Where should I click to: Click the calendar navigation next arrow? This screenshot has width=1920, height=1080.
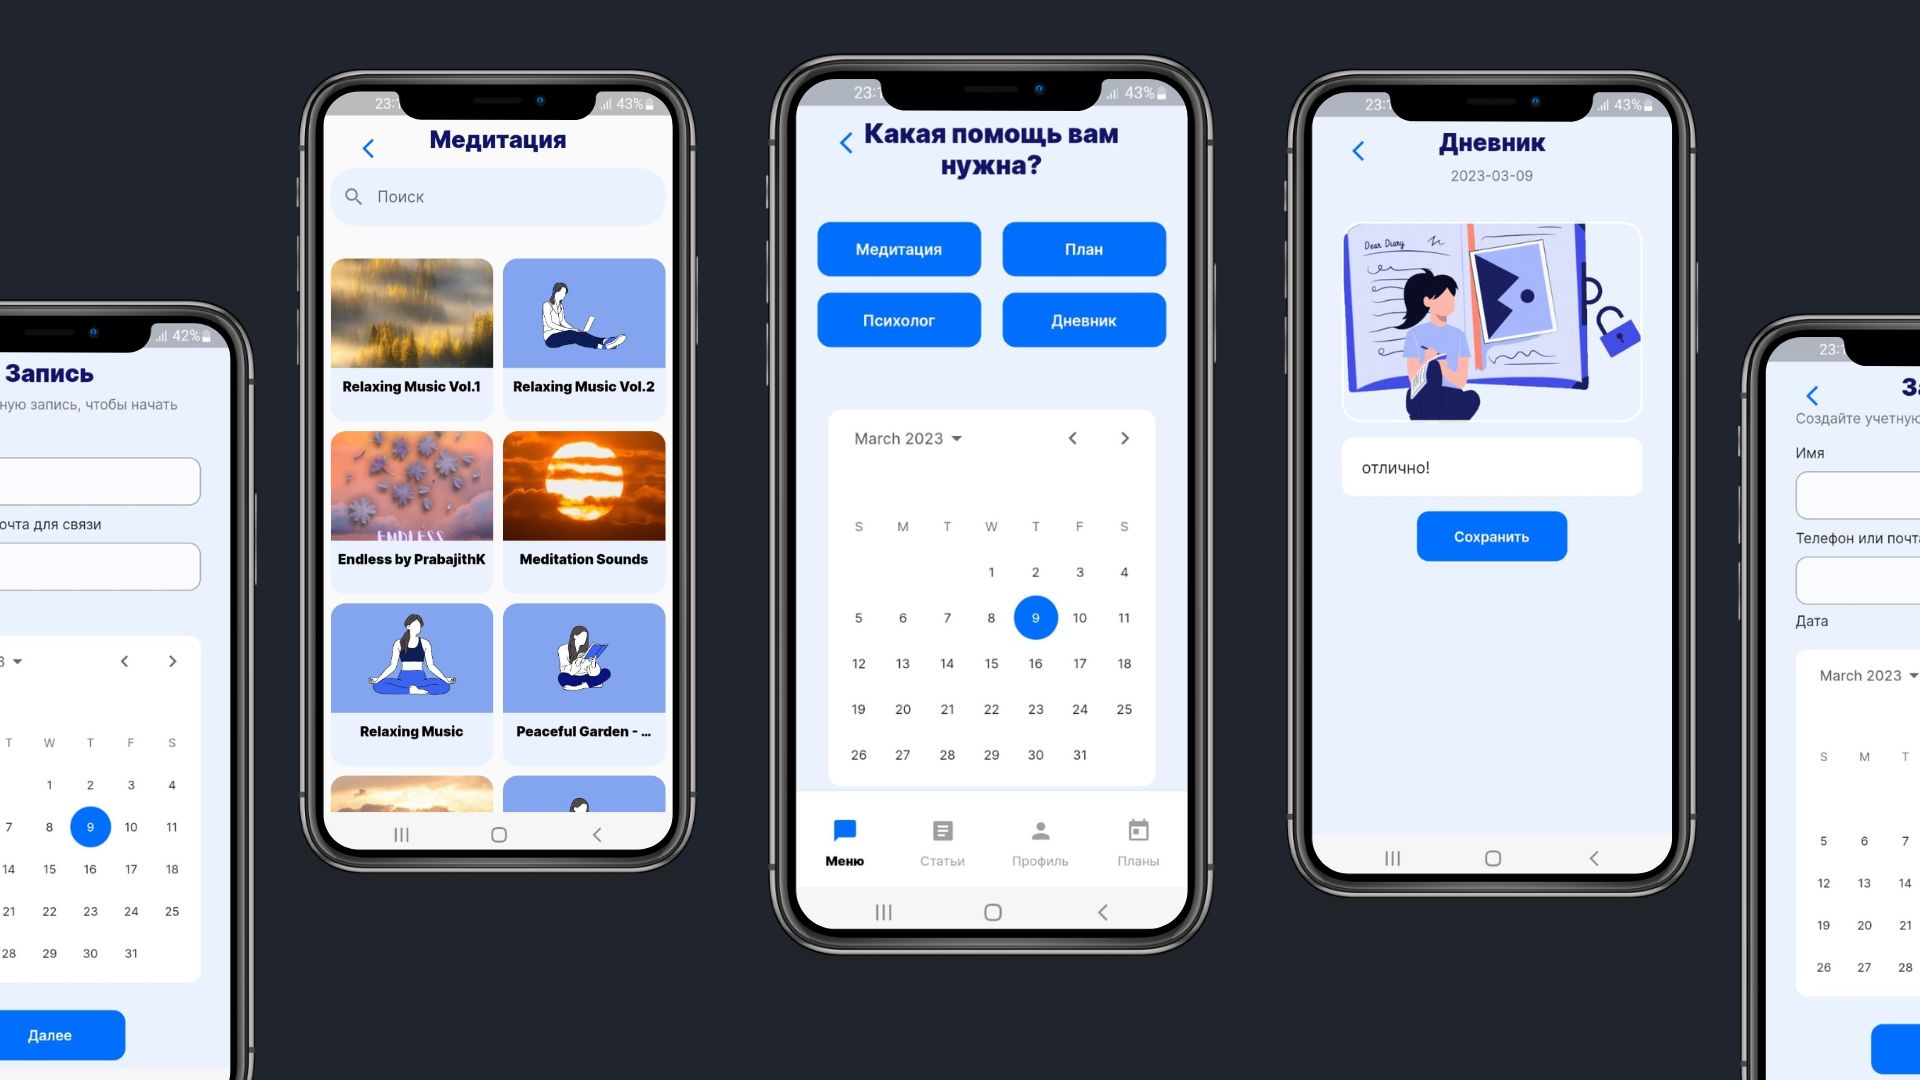tap(1124, 438)
